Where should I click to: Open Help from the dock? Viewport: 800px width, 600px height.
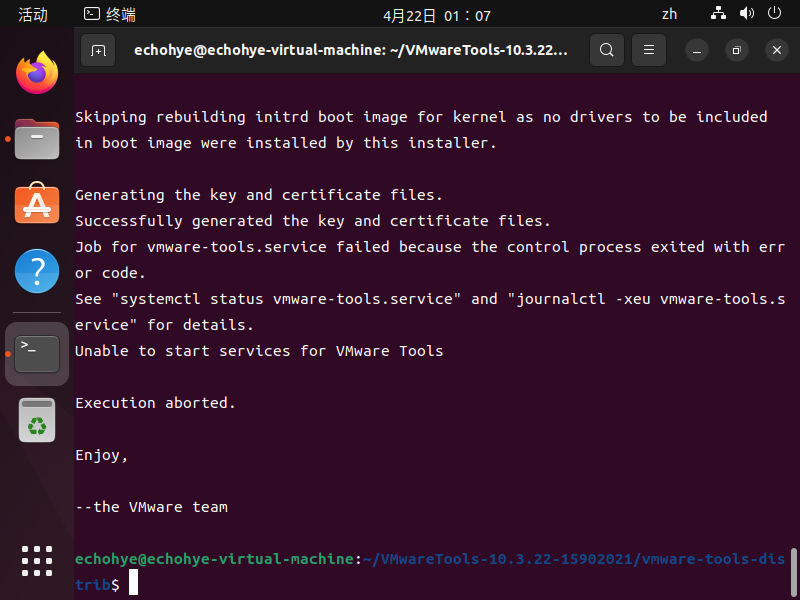(37, 271)
